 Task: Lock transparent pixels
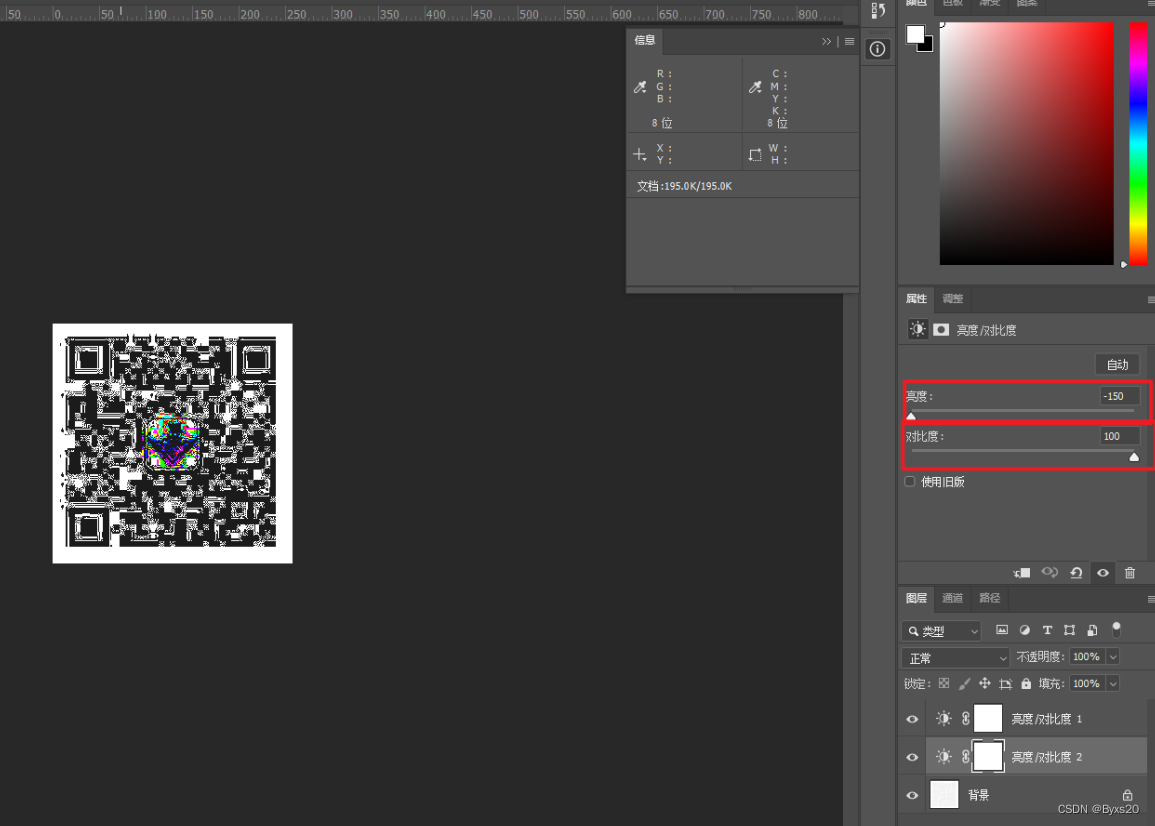[x=944, y=683]
